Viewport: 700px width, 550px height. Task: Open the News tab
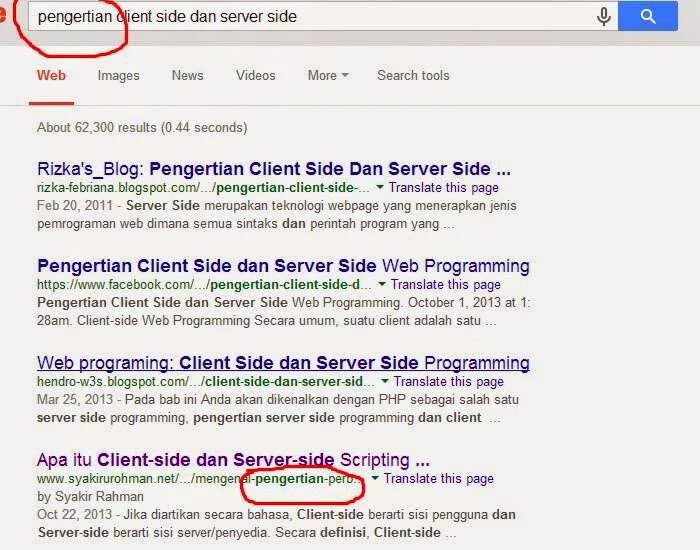click(188, 75)
